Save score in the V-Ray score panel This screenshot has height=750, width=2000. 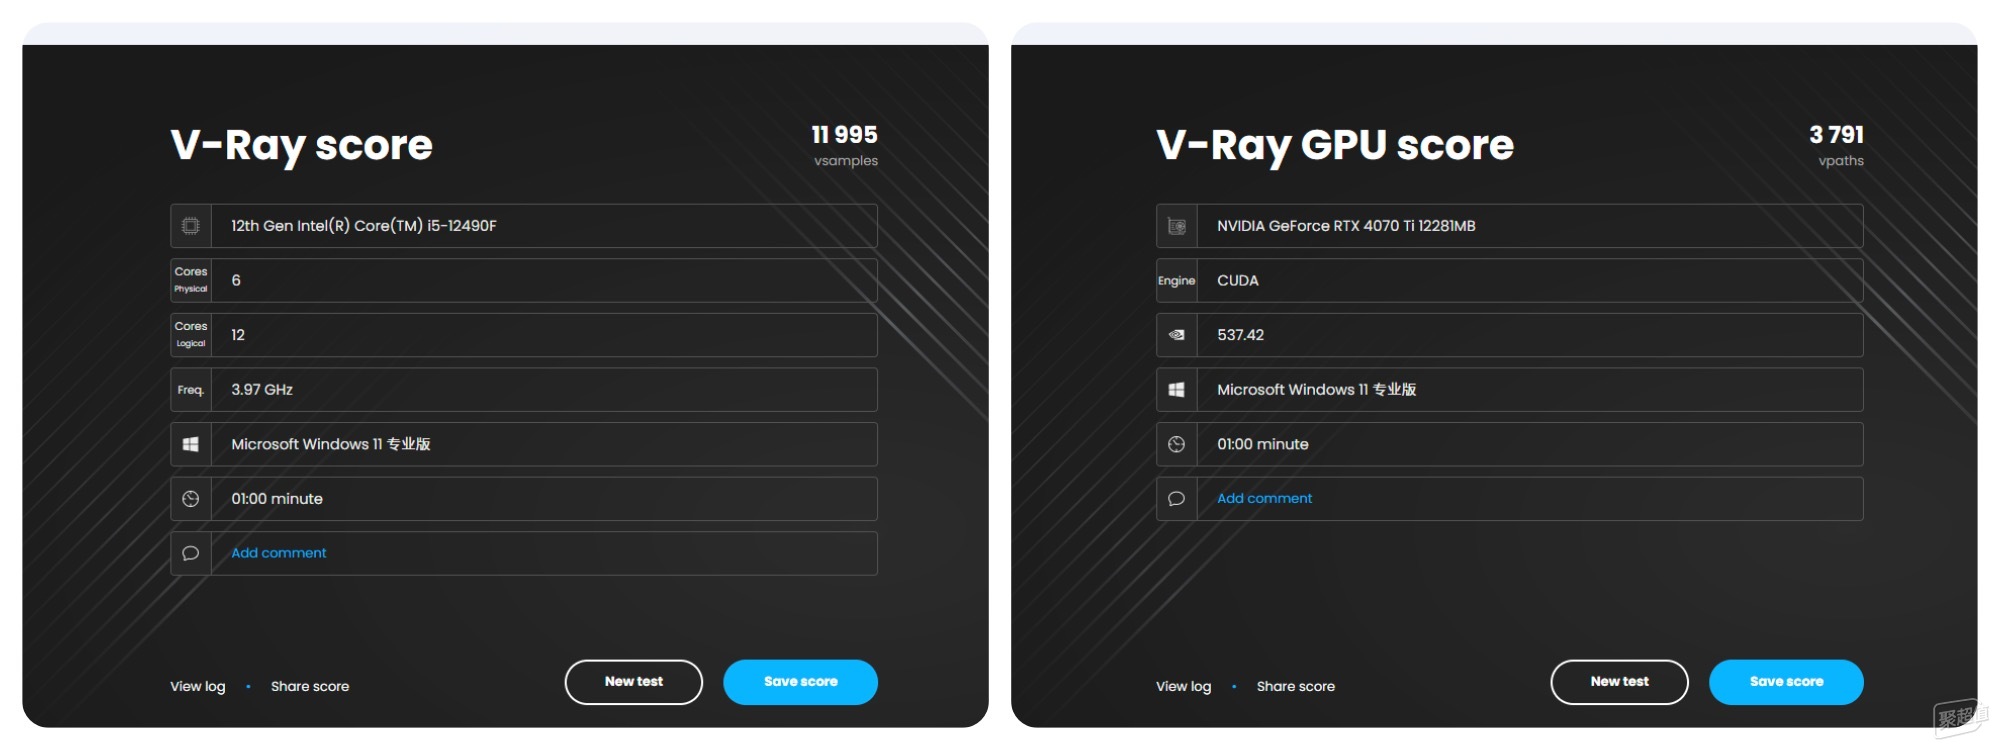click(801, 682)
